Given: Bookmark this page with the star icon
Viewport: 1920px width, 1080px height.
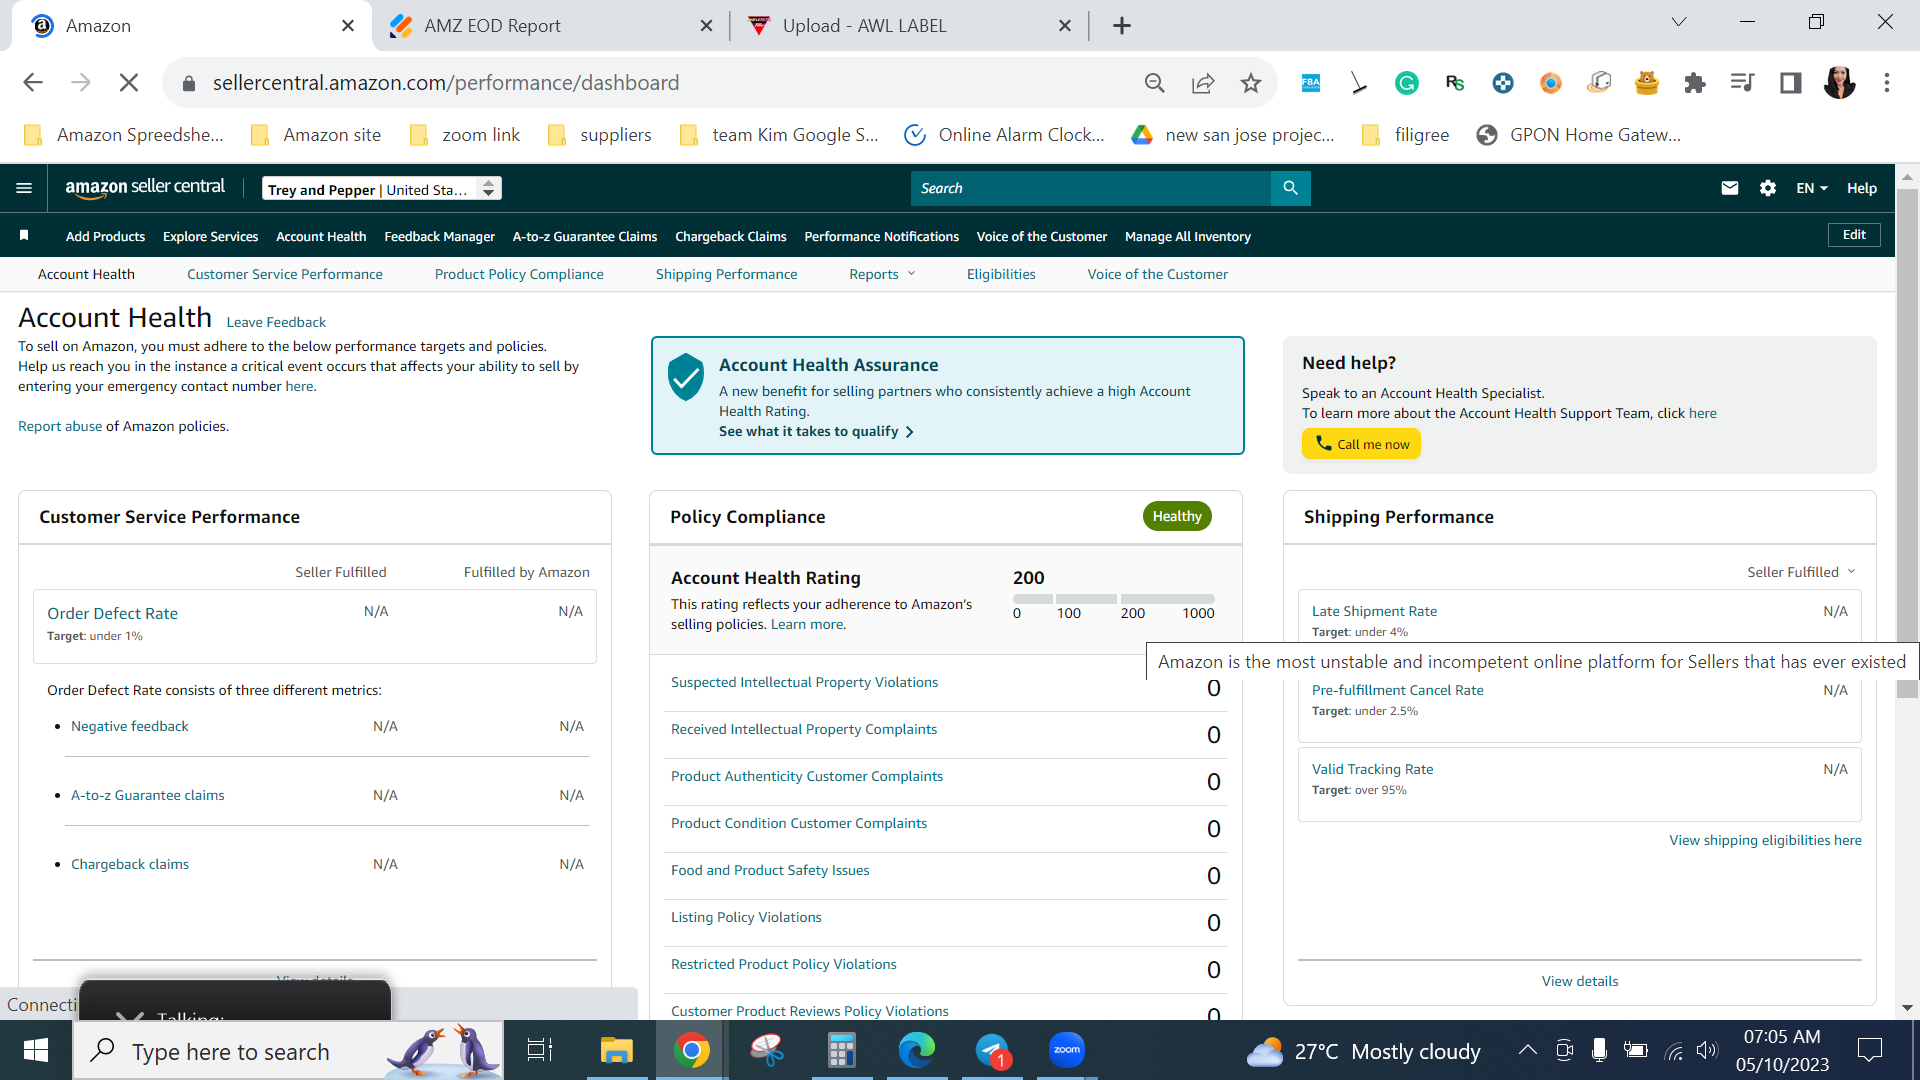Looking at the screenshot, I should coord(1250,83).
